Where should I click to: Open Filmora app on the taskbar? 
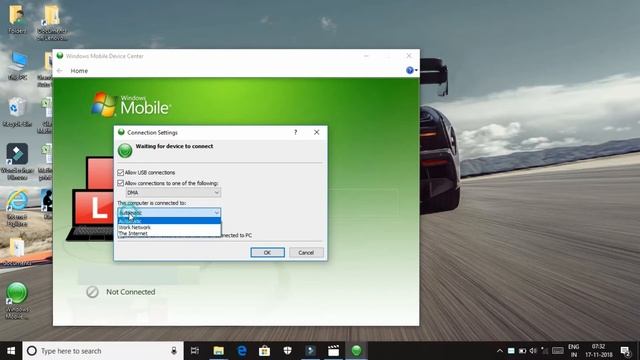click(311, 351)
